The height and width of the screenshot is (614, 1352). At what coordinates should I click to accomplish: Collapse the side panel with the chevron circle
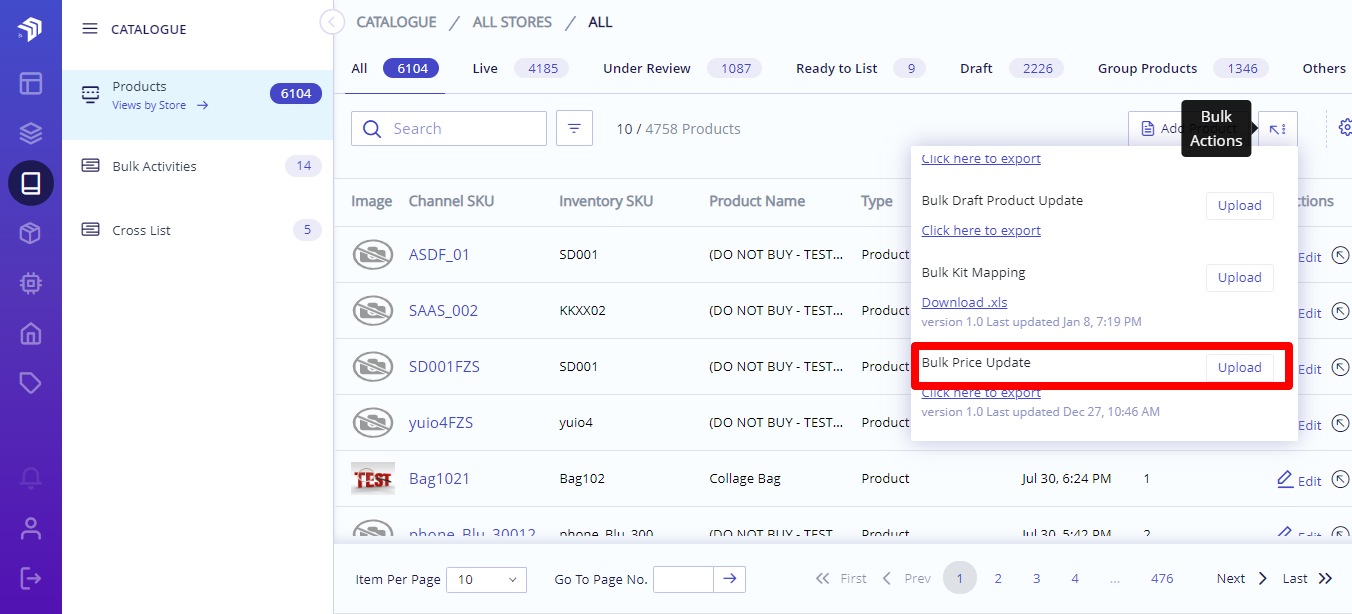tap(332, 22)
